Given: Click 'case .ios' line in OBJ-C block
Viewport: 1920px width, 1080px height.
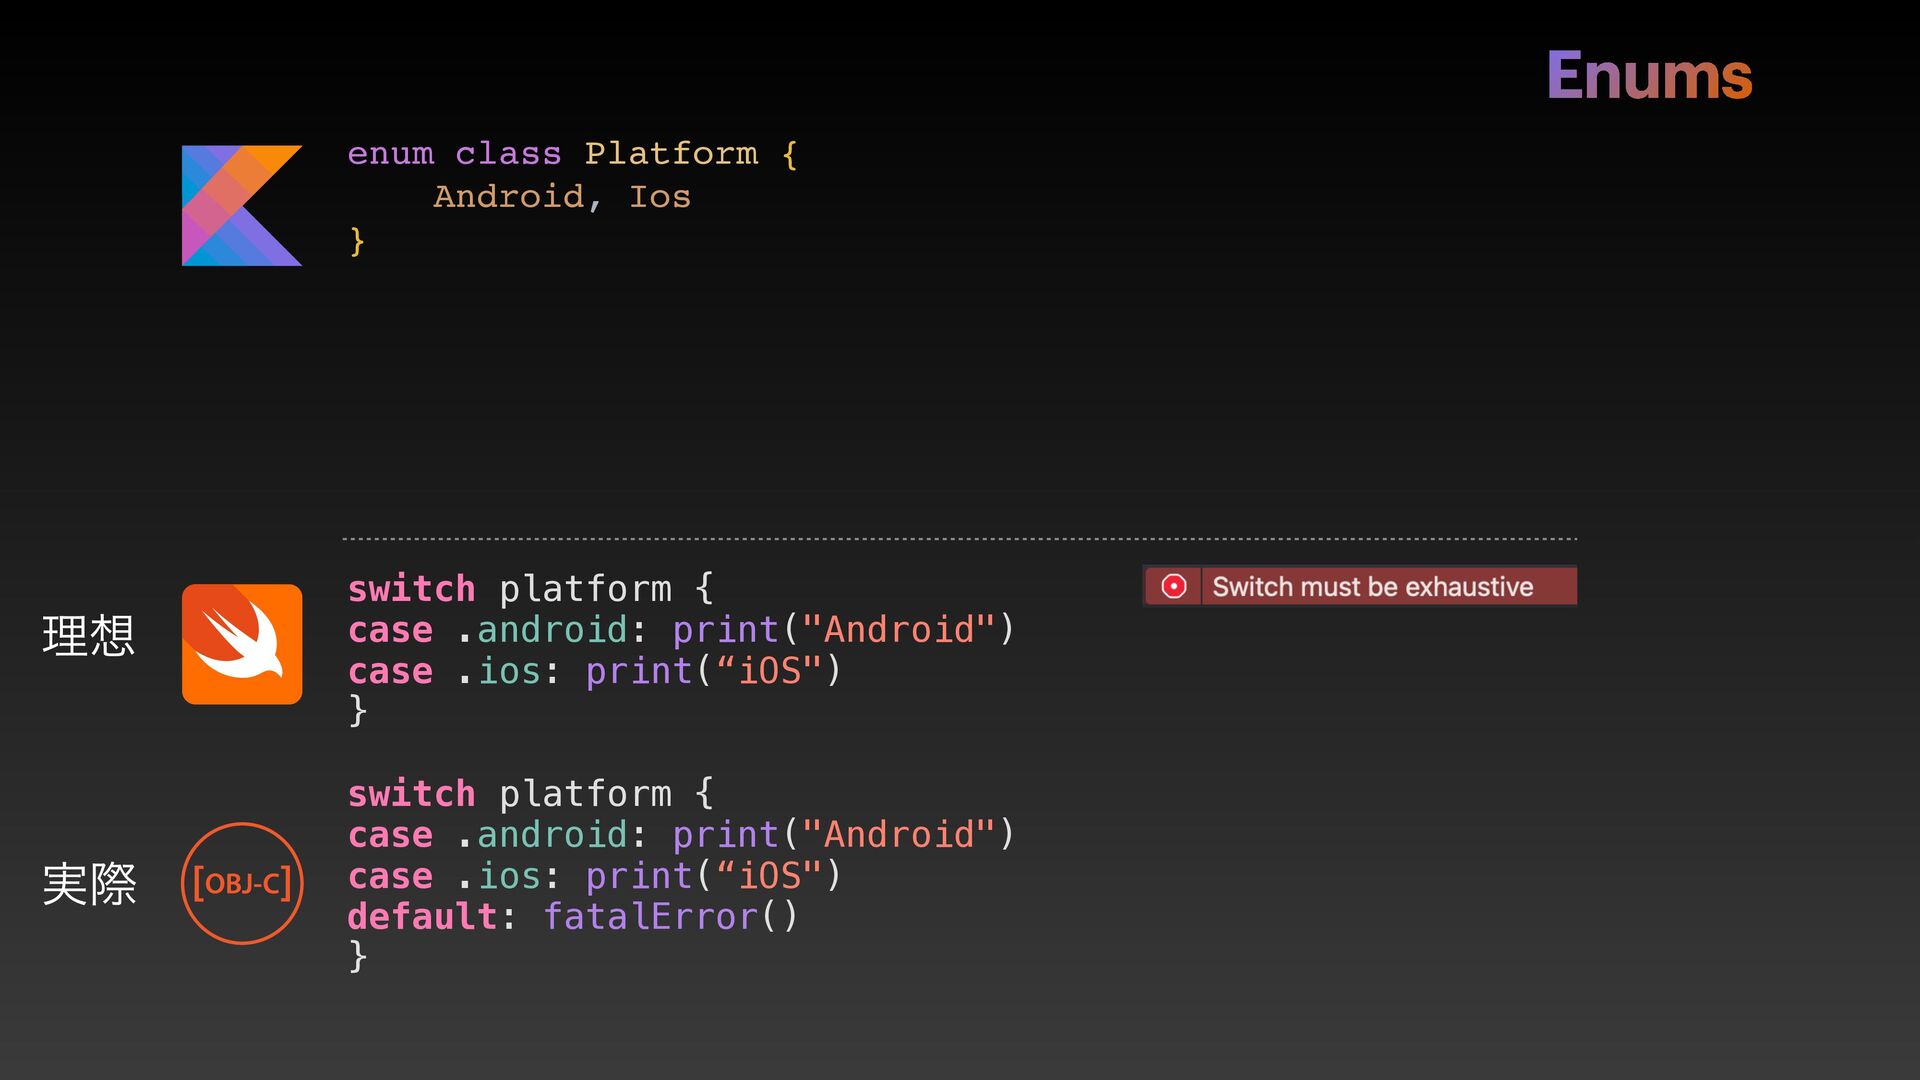Looking at the screenshot, I should point(595,876).
